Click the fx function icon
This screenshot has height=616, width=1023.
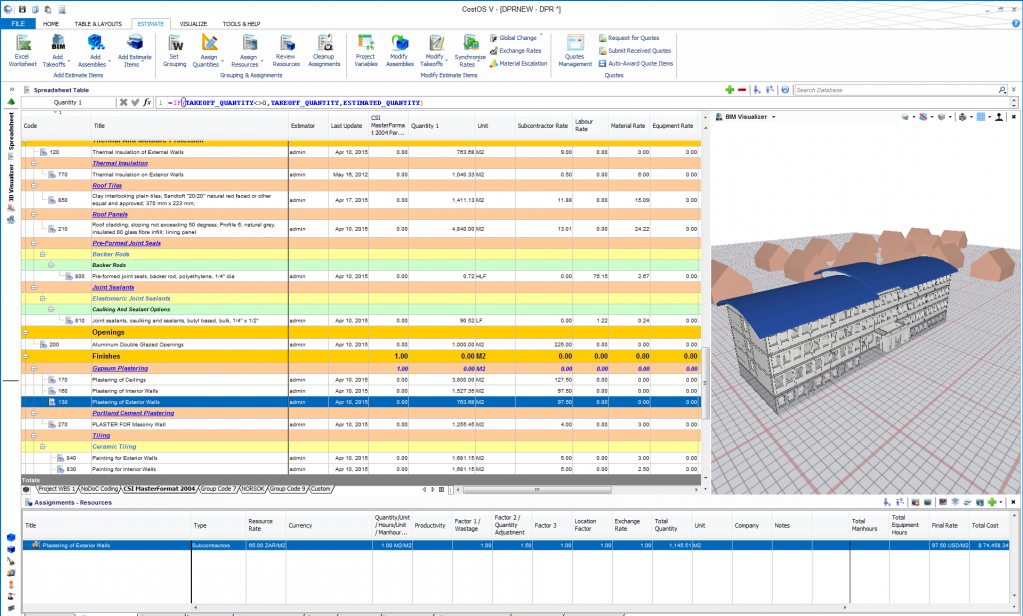pyautogui.click(x=147, y=102)
